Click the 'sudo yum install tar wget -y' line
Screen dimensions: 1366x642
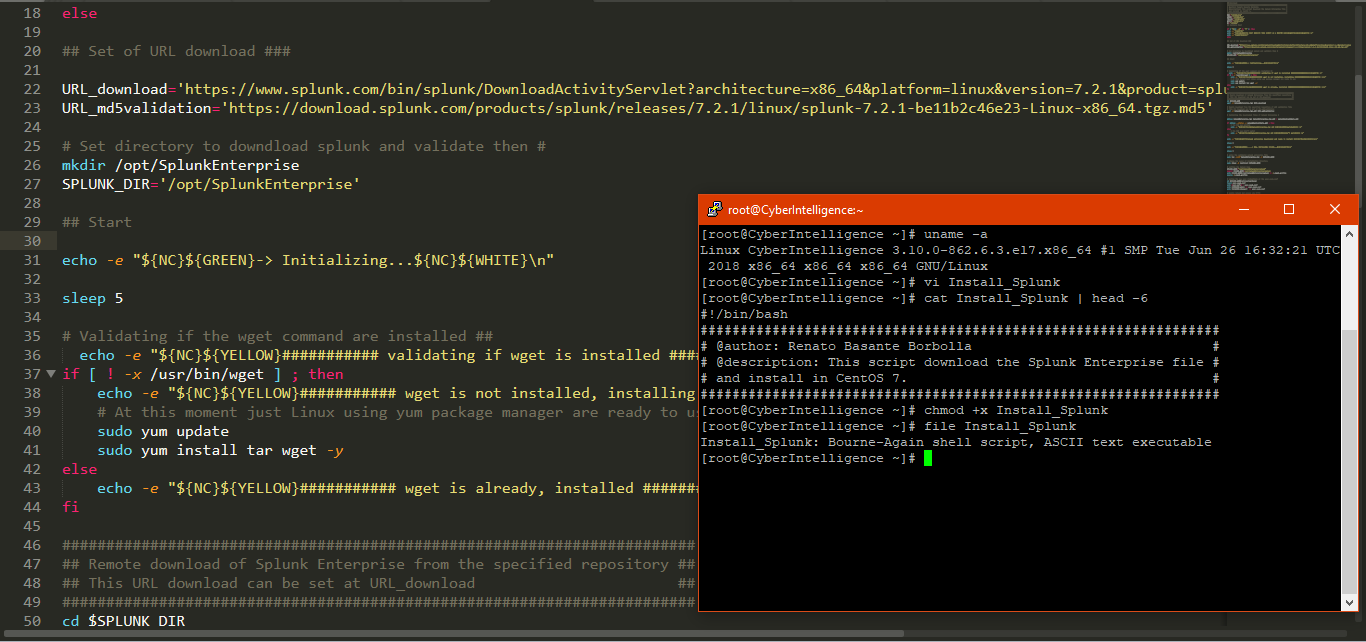(220, 450)
